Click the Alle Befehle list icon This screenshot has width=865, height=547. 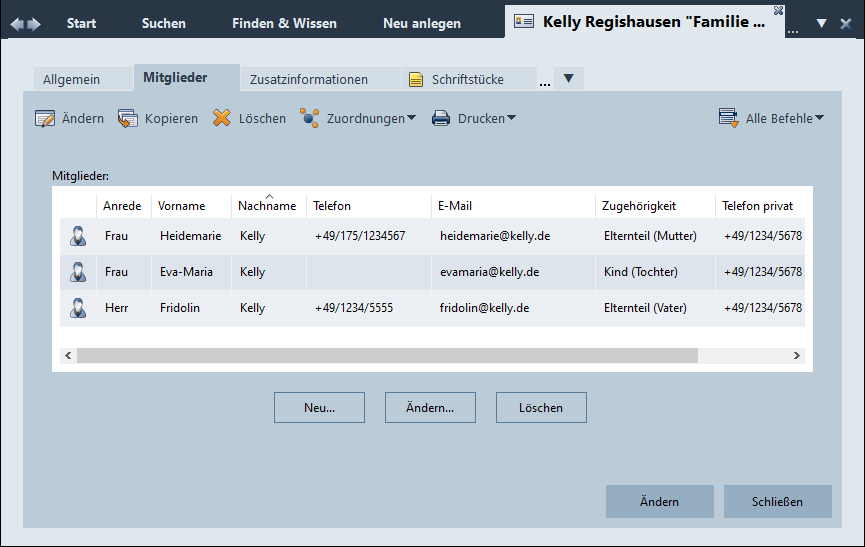pos(728,119)
